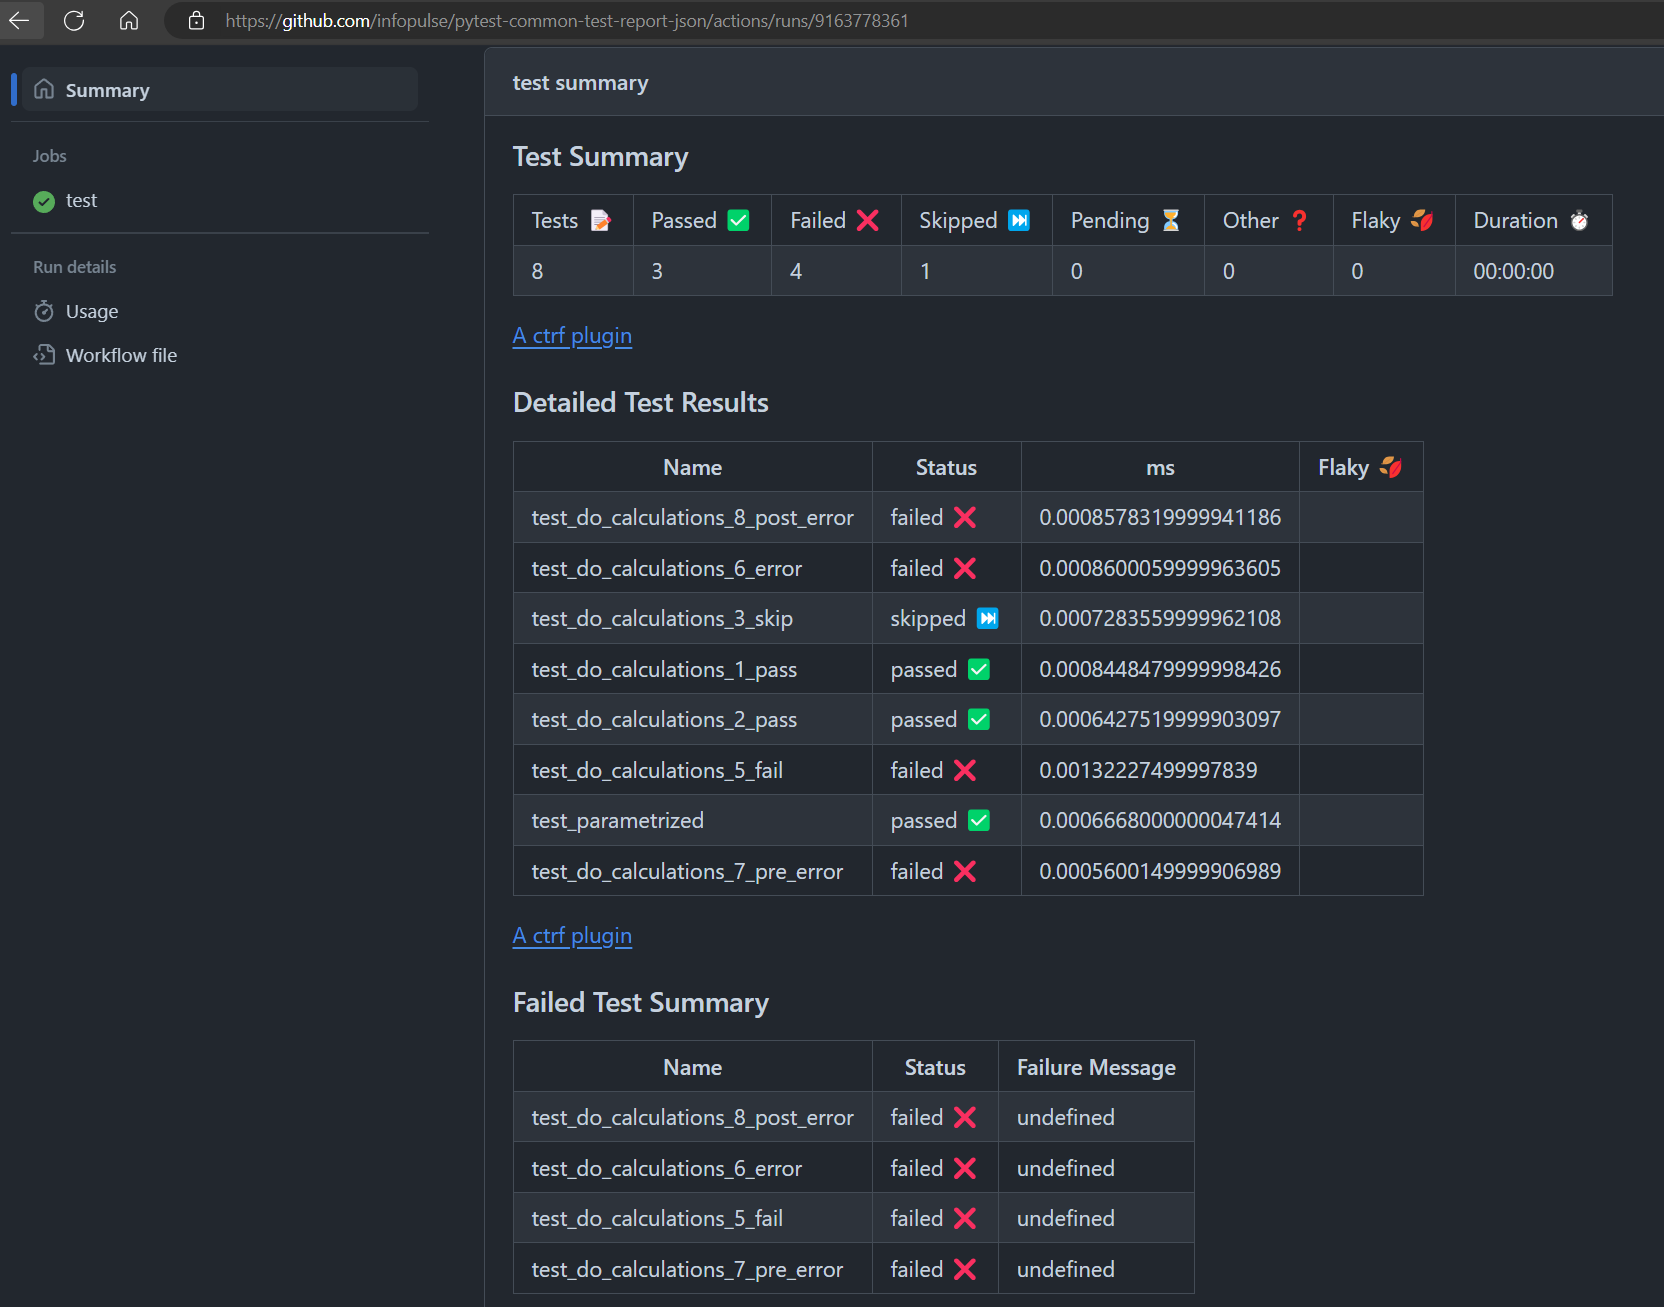Open the browser home page icon
The image size is (1664, 1307).
click(x=129, y=20)
